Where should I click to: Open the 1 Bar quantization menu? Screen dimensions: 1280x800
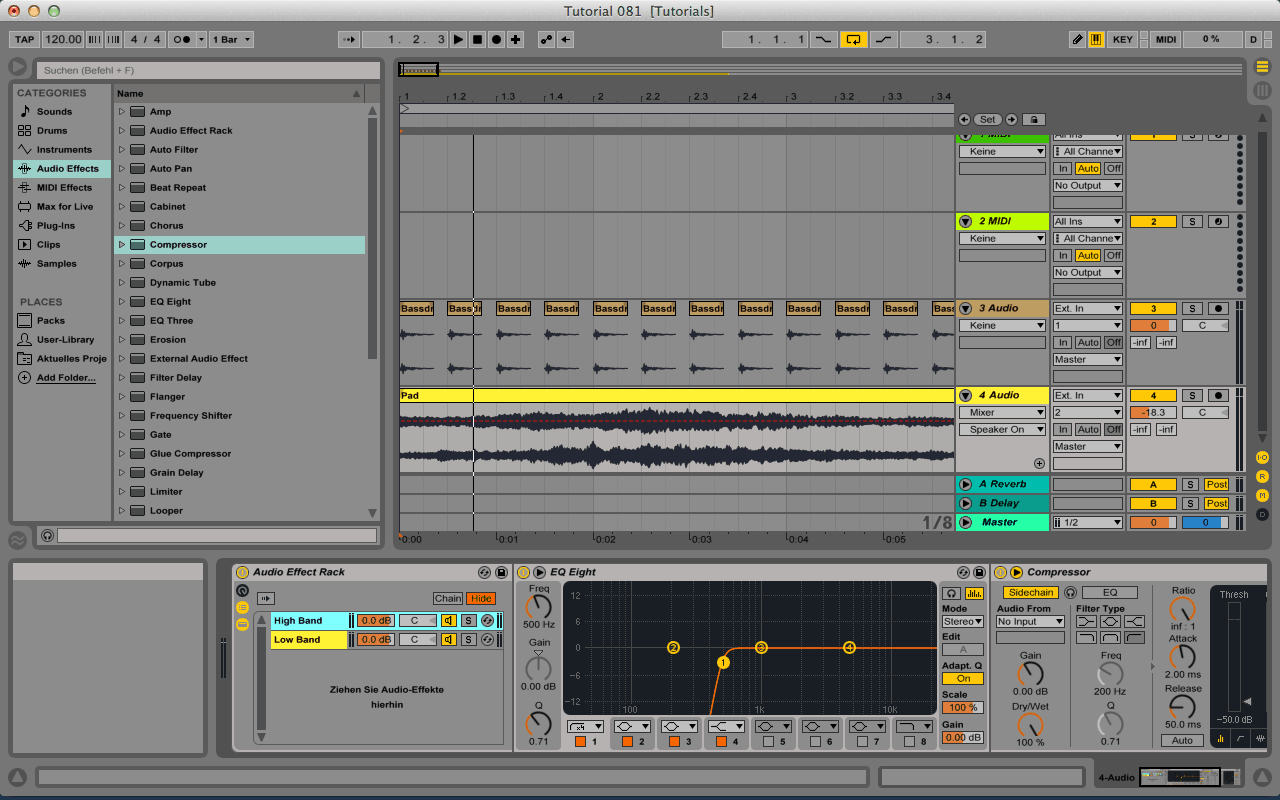(231, 40)
